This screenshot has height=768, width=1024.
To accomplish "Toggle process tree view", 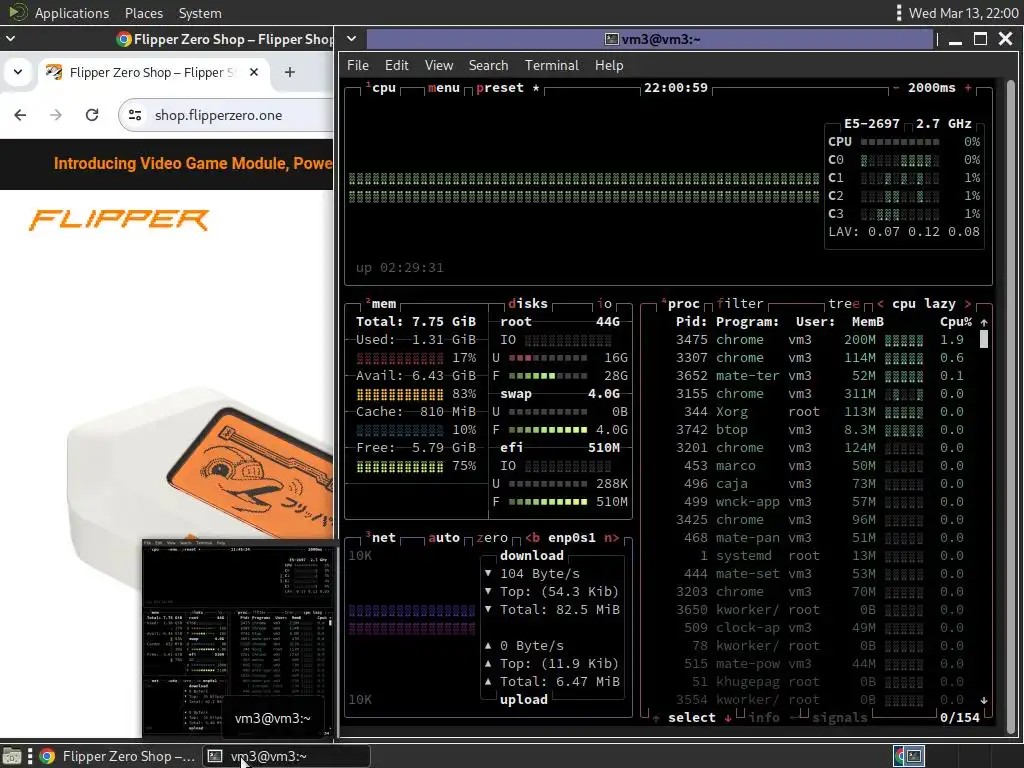I will point(844,304).
